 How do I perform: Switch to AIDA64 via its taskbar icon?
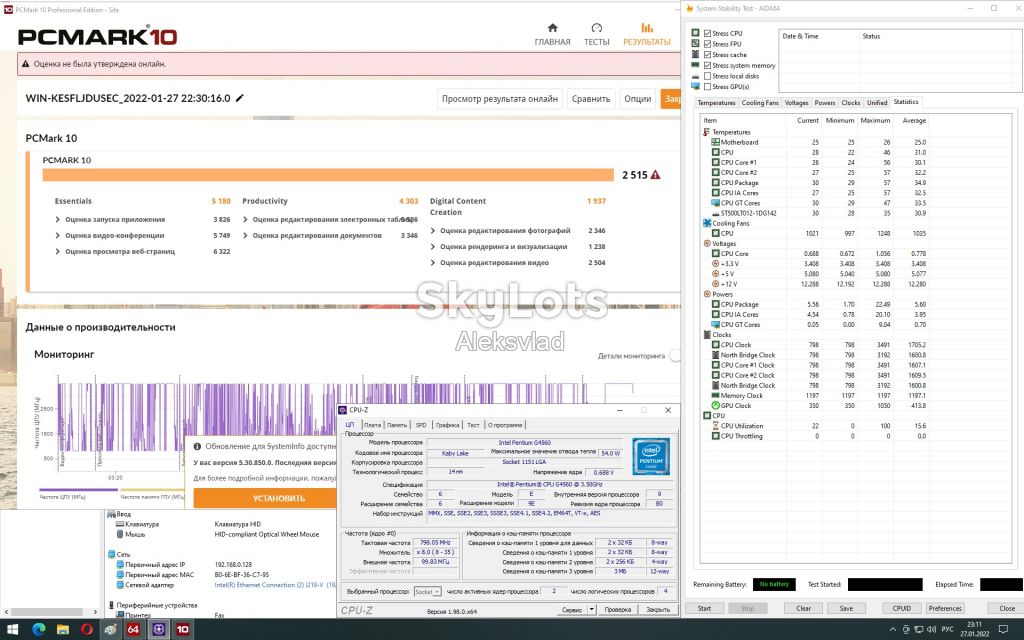[x=134, y=630]
